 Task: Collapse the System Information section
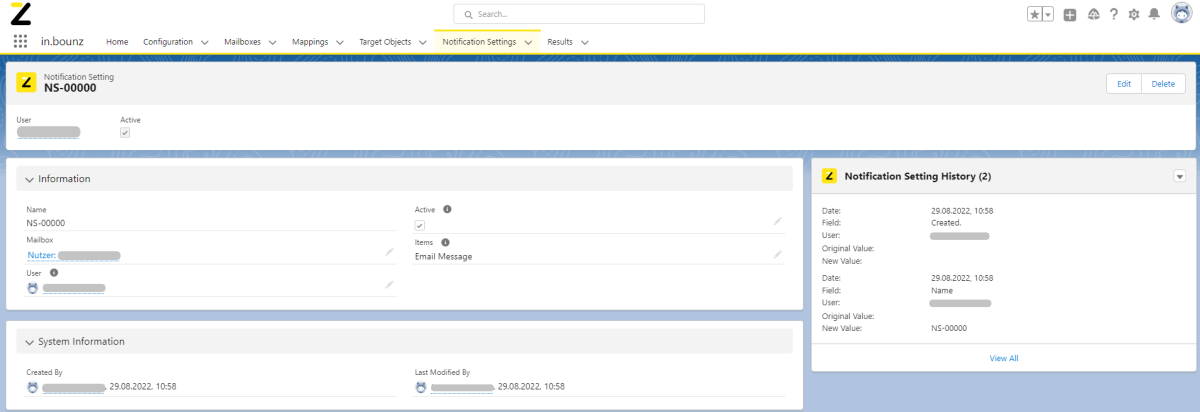tap(30, 341)
